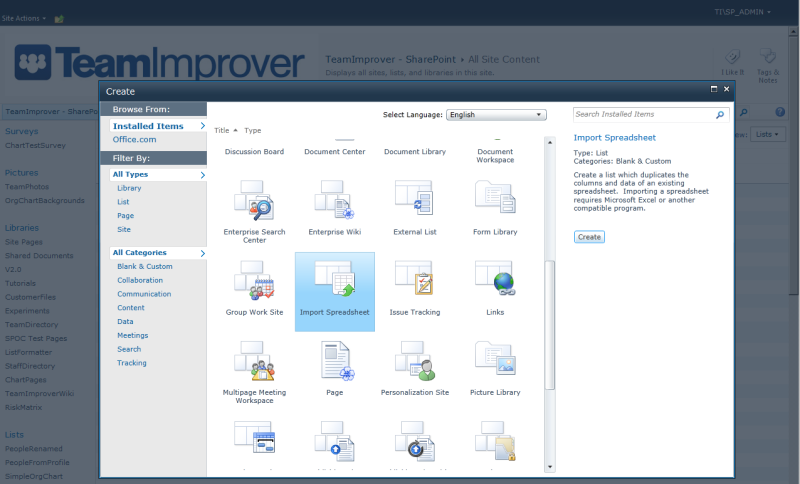Click the template list scrollbar thumb
Screen dimensions: 800x484
point(549,325)
